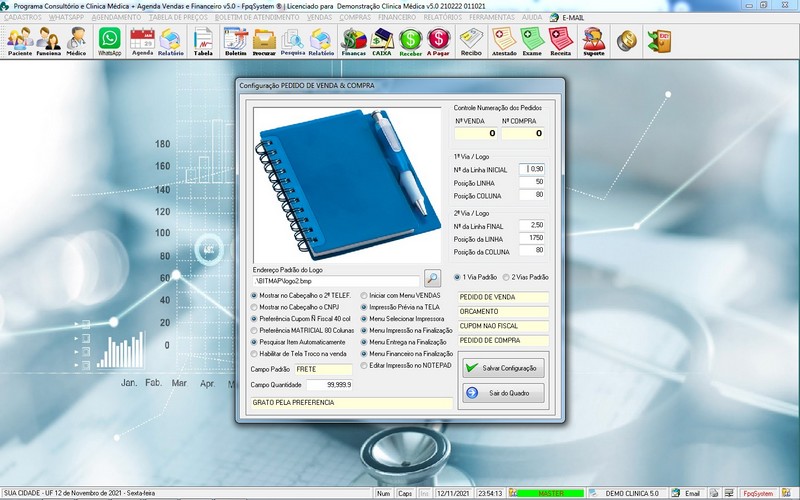Screen dimensions: 800x500
Task: Open the TABELA DE PREÇOS menu
Action: (x=178, y=17)
